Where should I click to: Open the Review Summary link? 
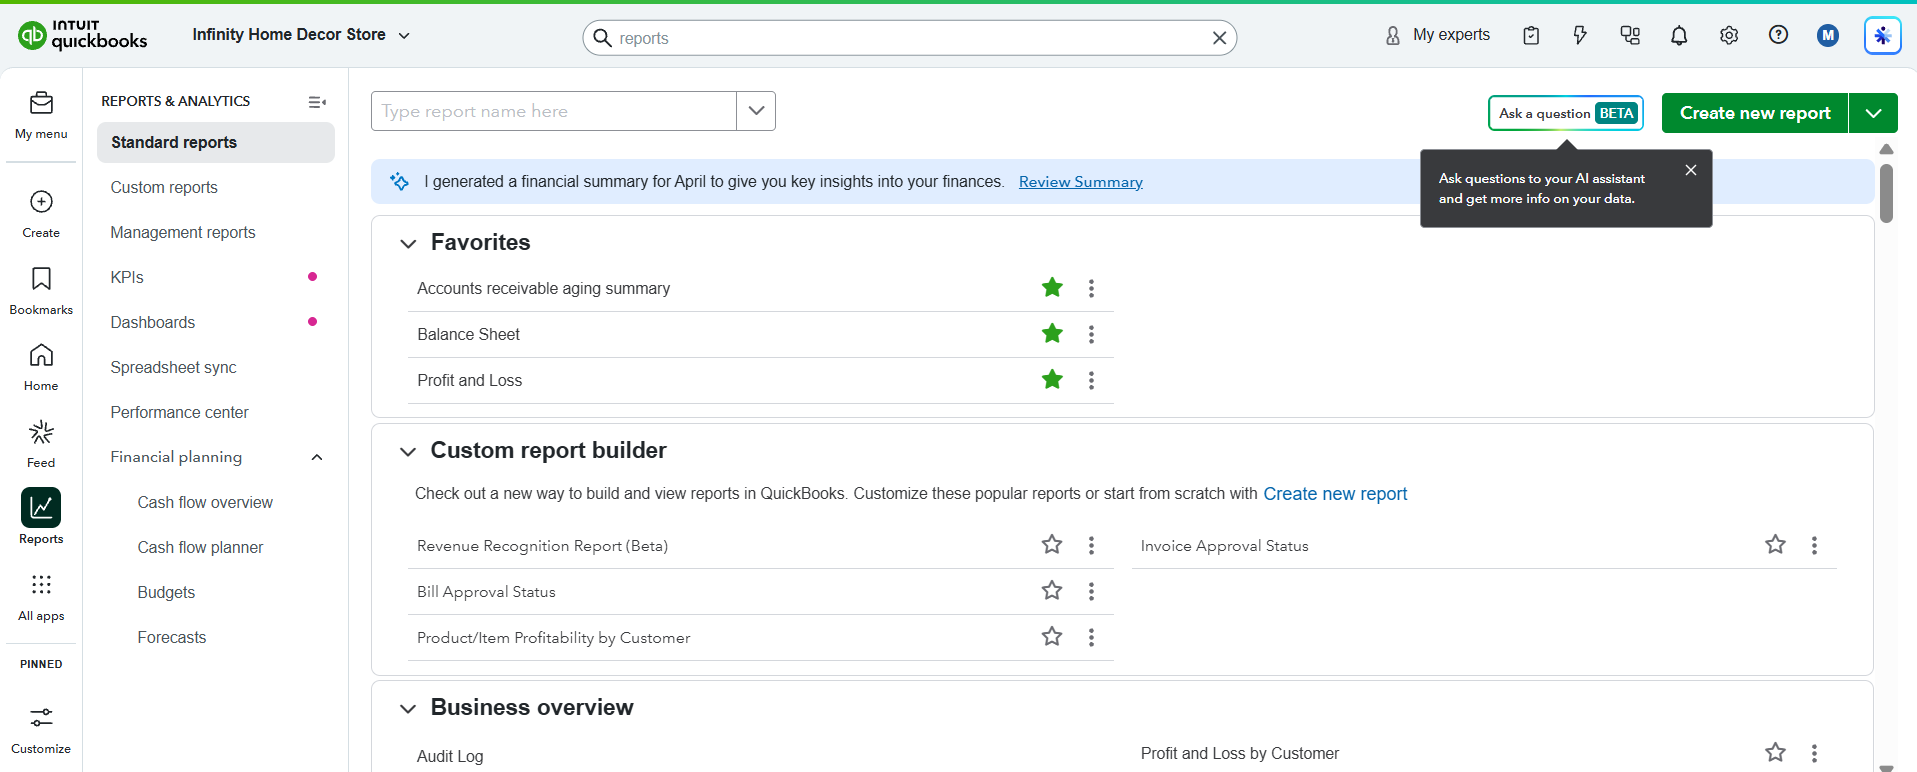[1080, 182]
